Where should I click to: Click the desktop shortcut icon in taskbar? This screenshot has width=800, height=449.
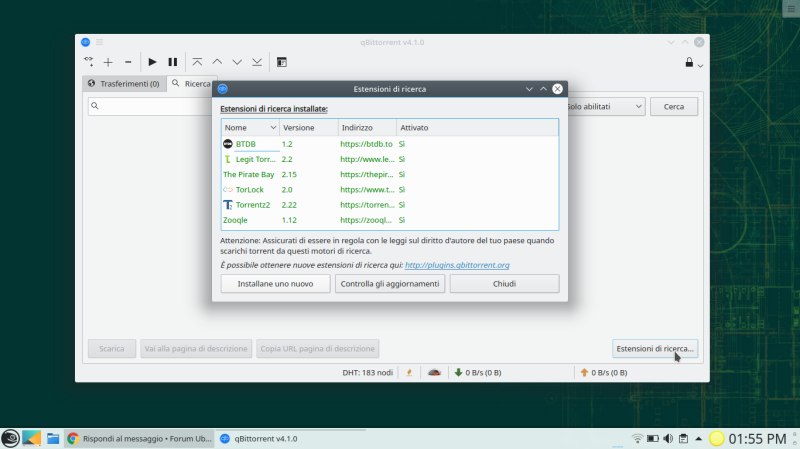(x=31, y=438)
